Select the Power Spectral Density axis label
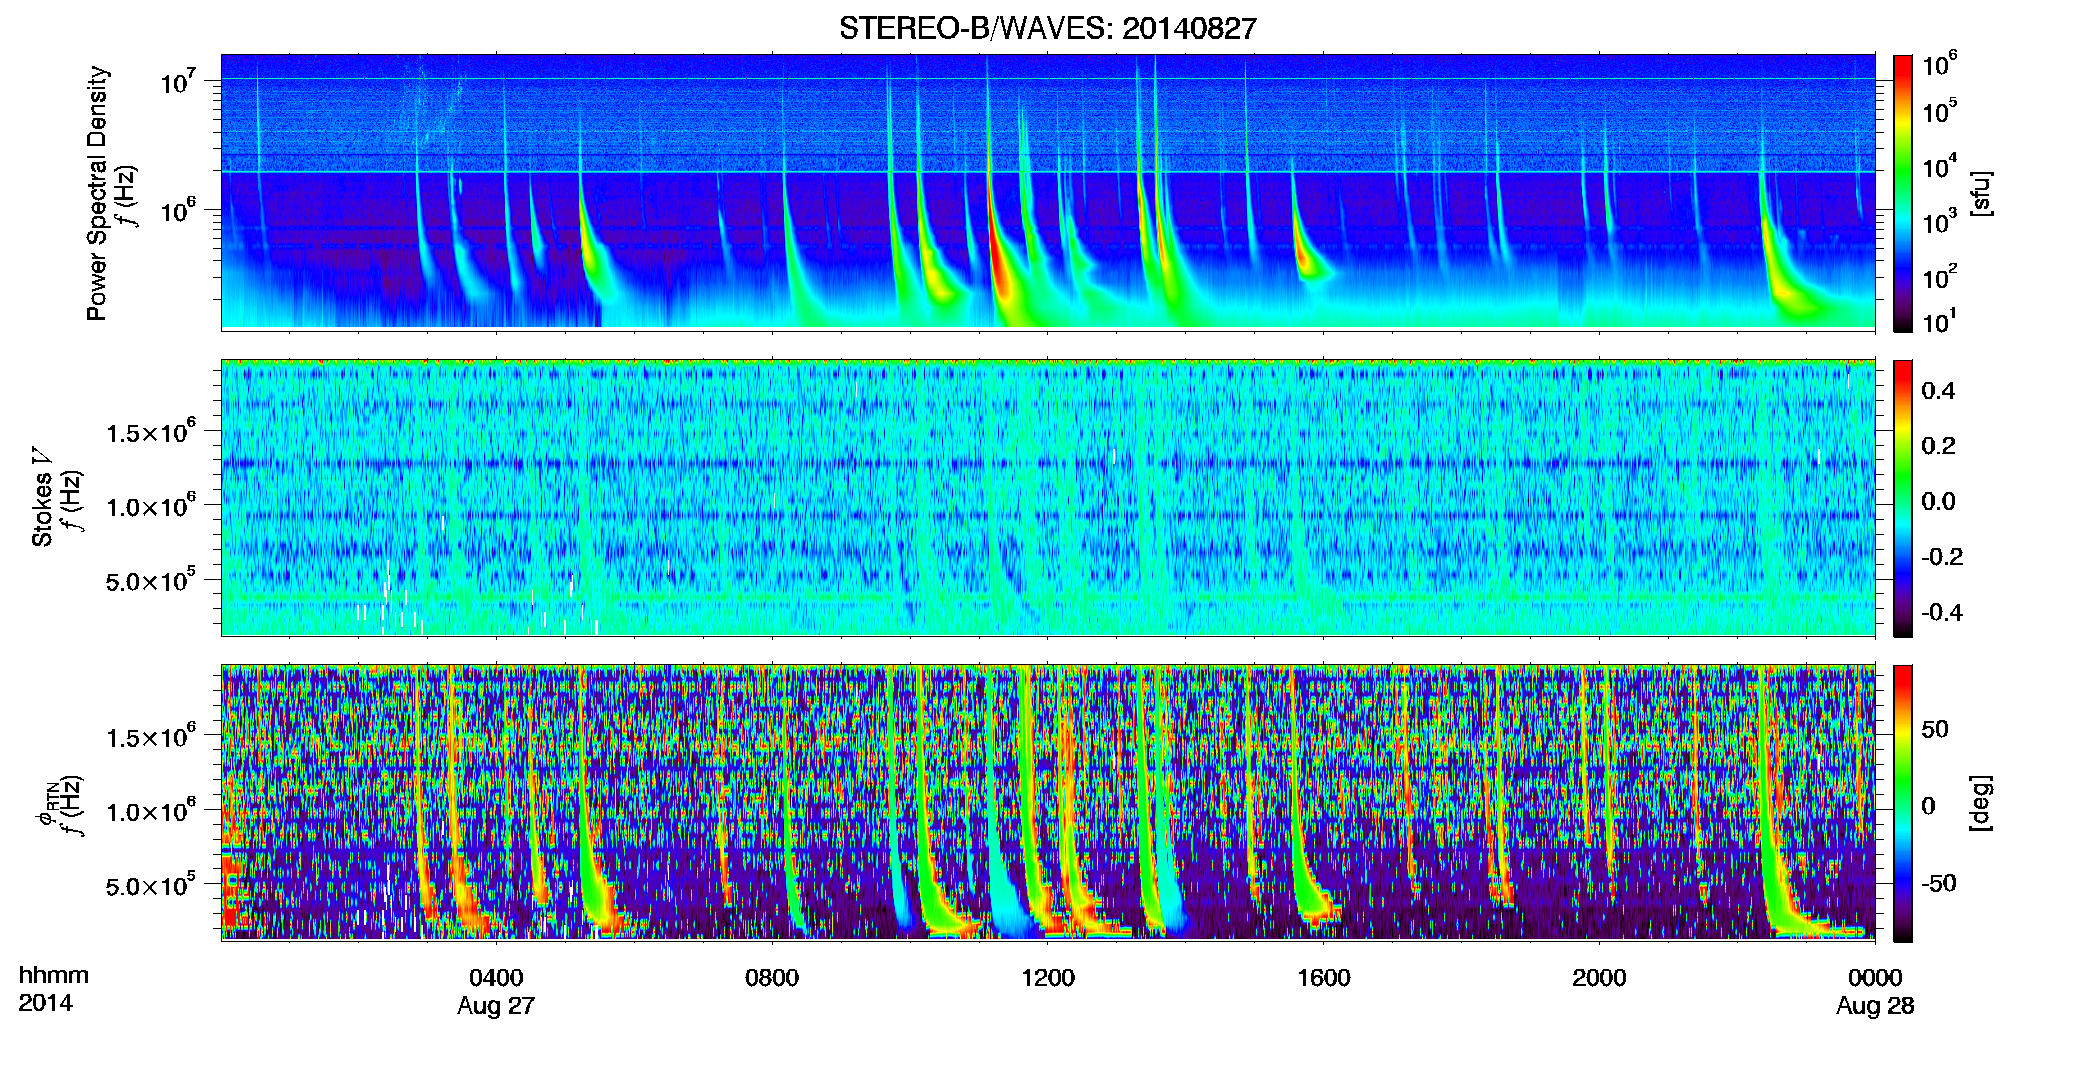The height and width of the screenshot is (1080, 2096). tap(96, 193)
